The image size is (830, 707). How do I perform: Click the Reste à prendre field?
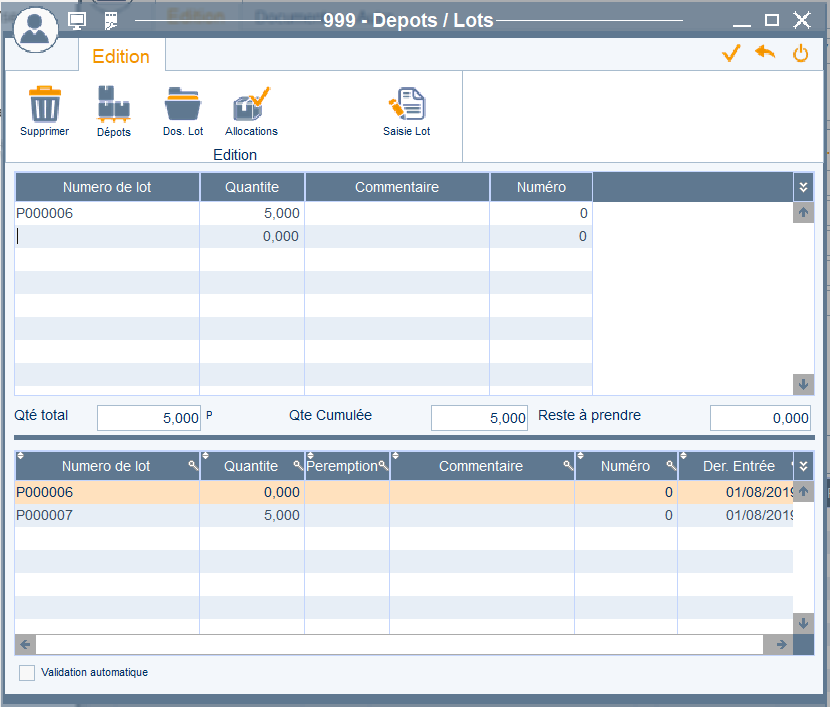pos(760,418)
